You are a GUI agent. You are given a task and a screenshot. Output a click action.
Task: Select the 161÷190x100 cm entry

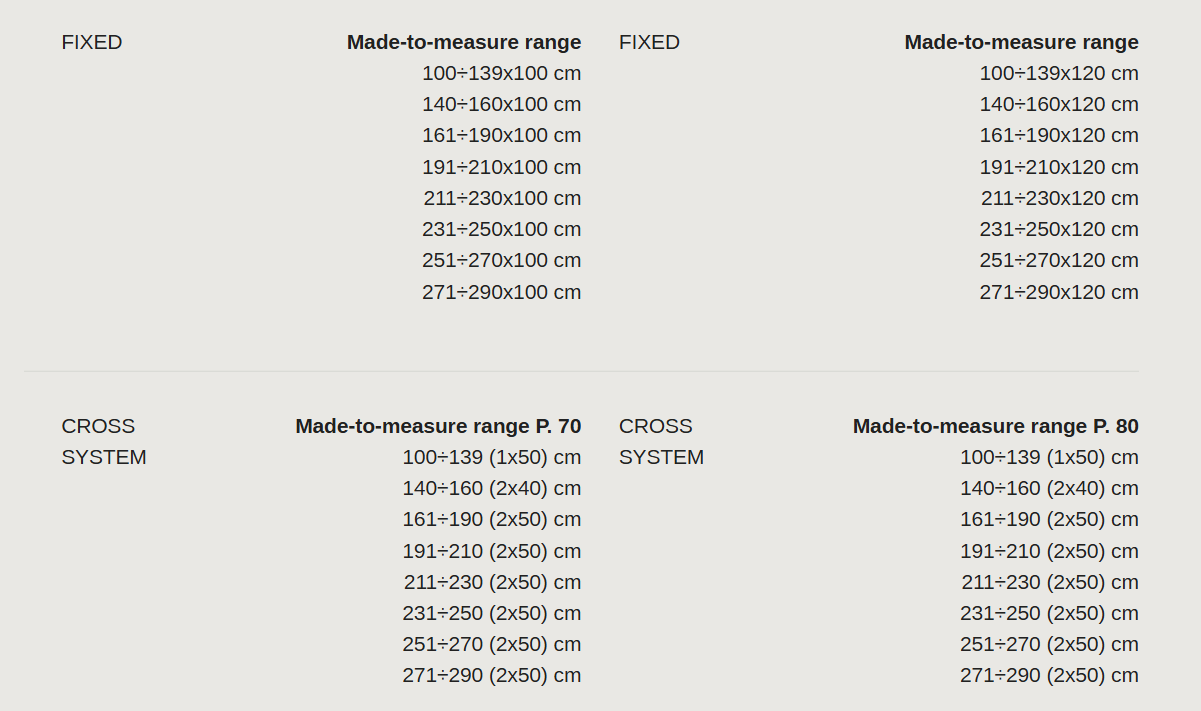pos(501,135)
